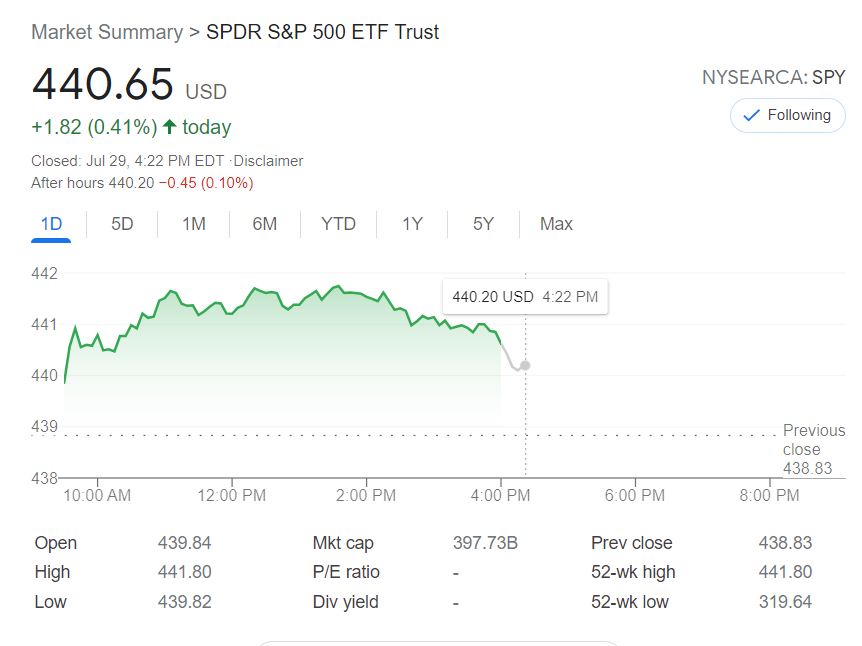Switch to the 1M chart range
The image size is (862, 646).
[193, 224]
